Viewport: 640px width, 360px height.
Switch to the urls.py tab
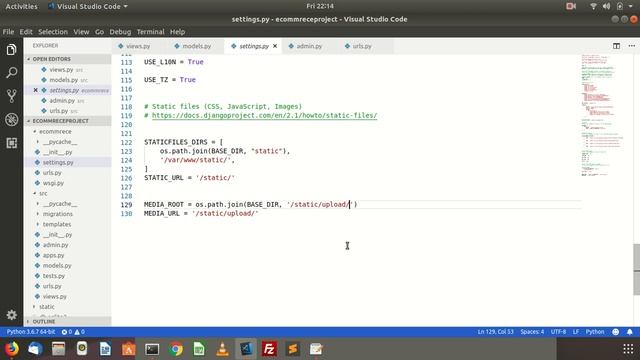pyautogui.click(x=362, y=46)
